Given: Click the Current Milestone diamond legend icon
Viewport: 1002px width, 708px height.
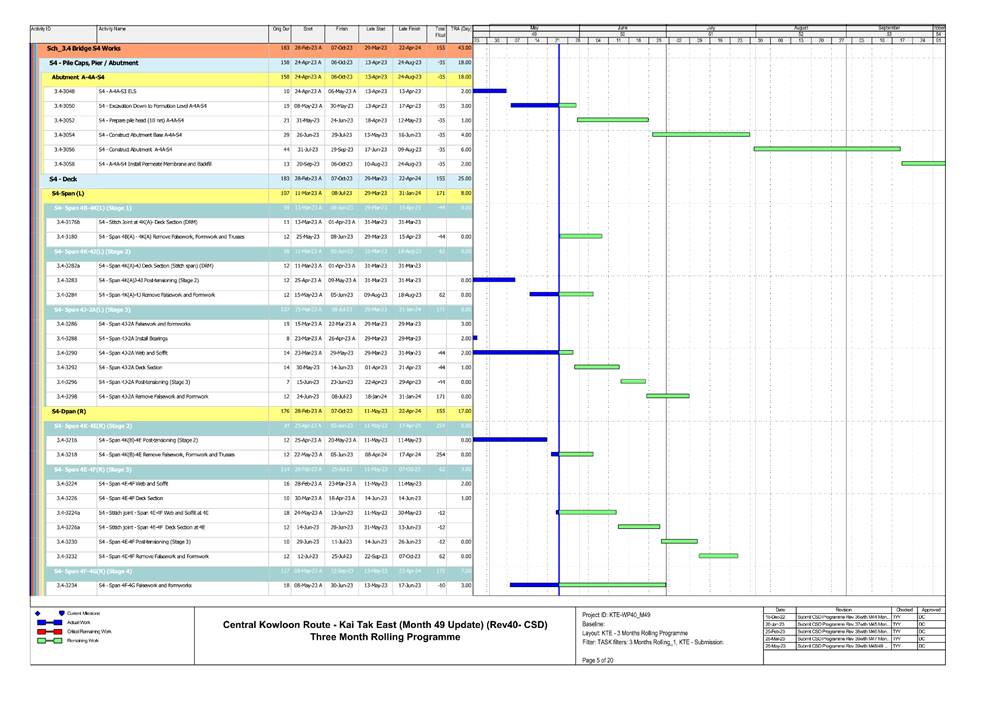Looking at the screenshot, I should point(37,612).
